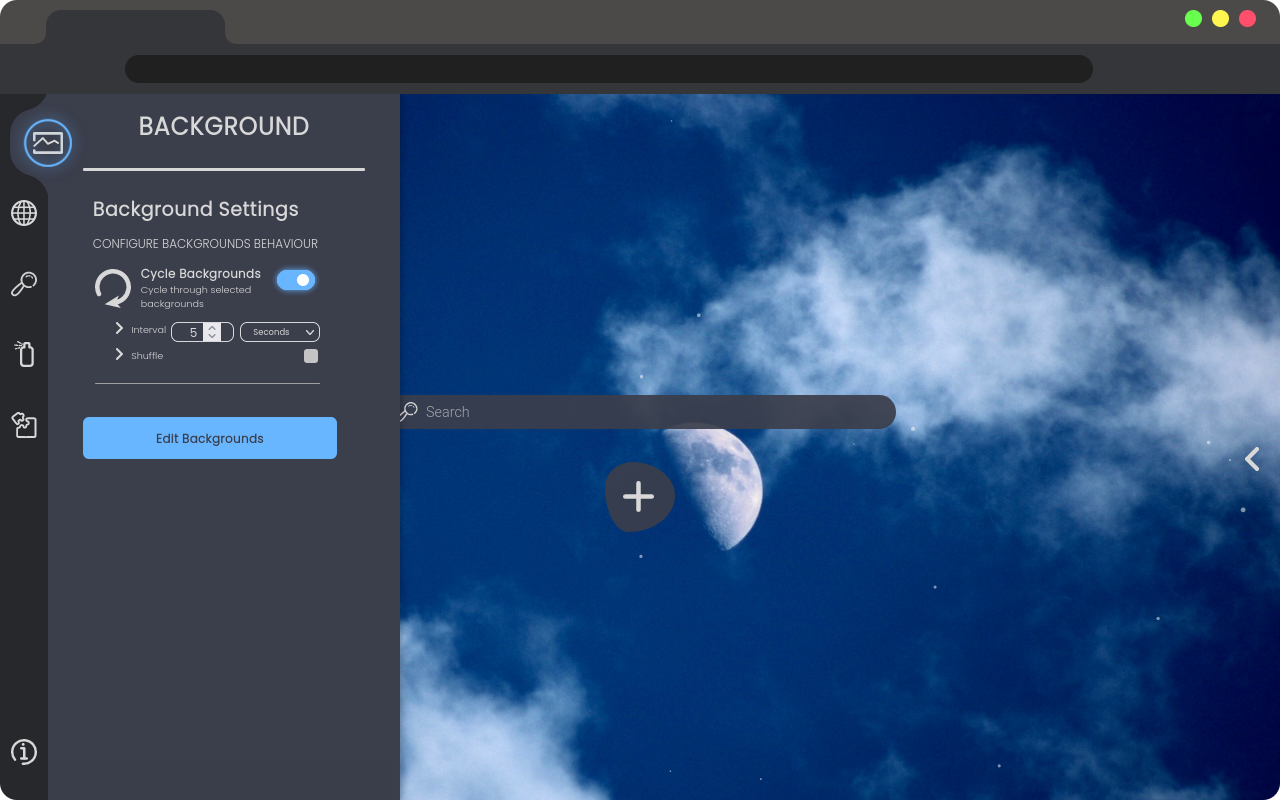Image resolution: width=1280 pixels, height=800 pixels.
Task: Select the browser tab at top
Action: [x=135, y=27]
